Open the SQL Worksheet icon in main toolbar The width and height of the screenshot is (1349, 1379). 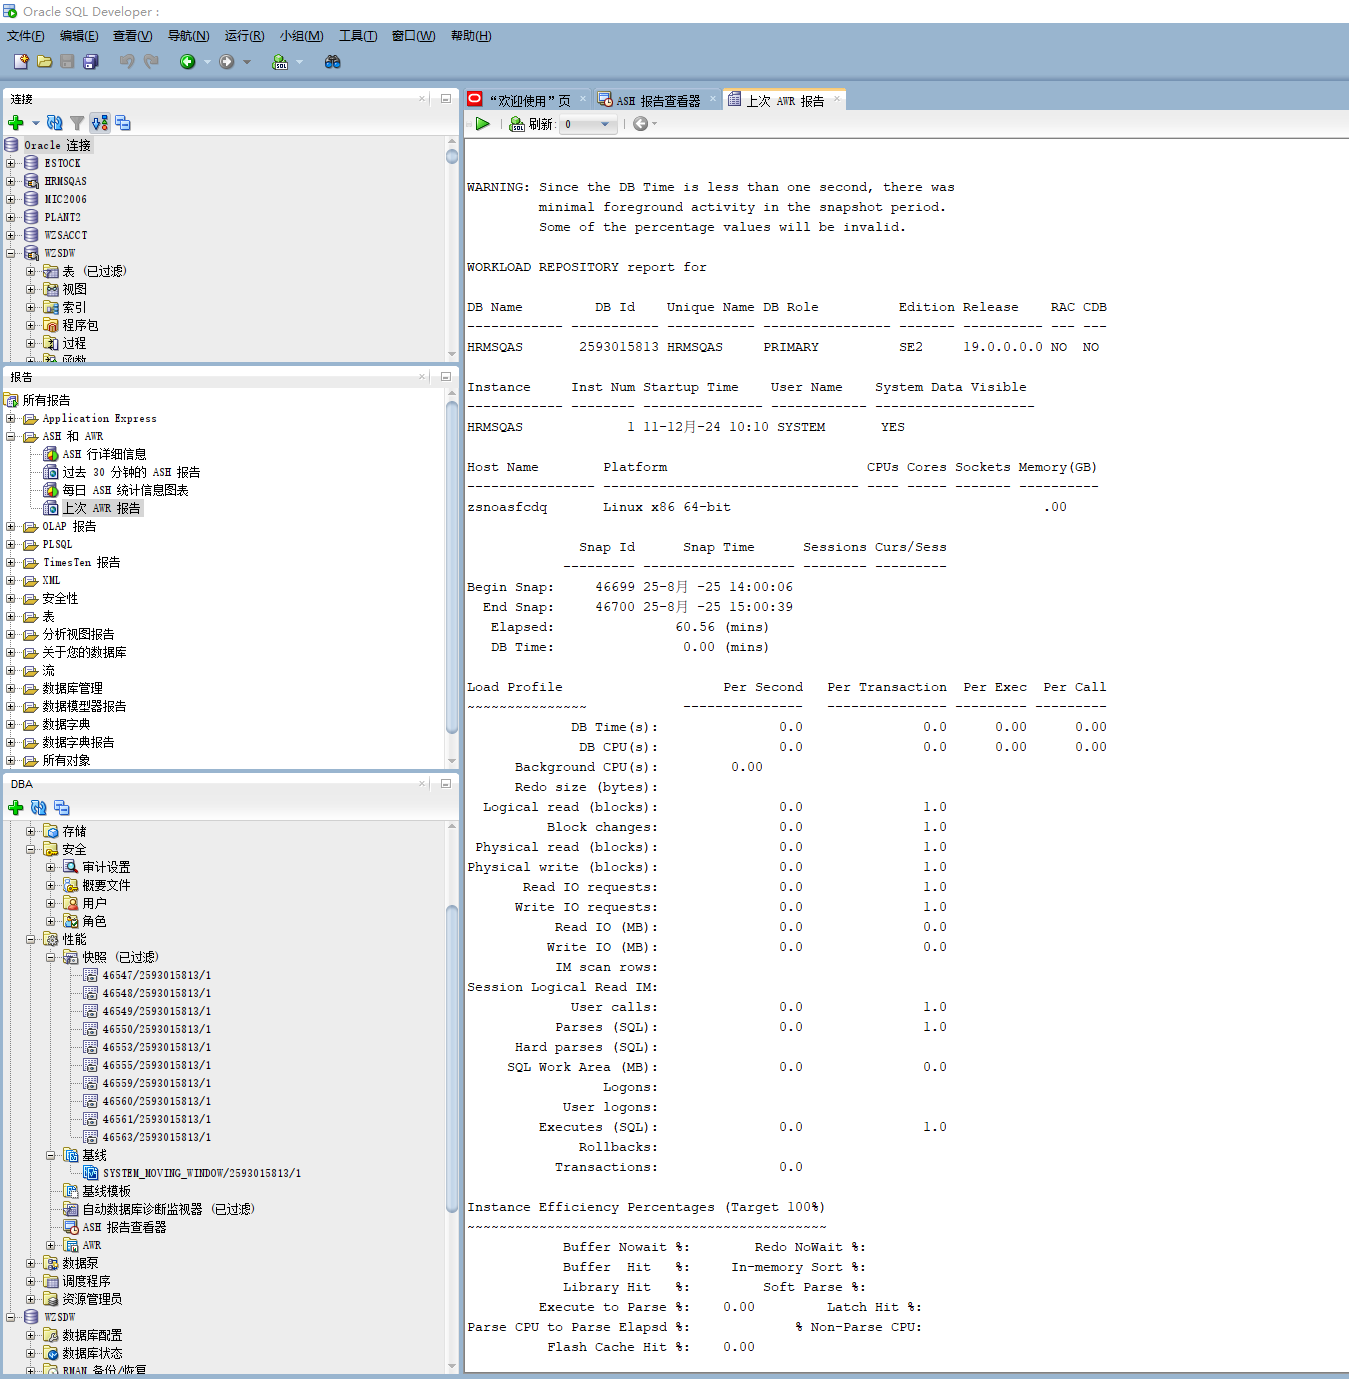(280, 62)
